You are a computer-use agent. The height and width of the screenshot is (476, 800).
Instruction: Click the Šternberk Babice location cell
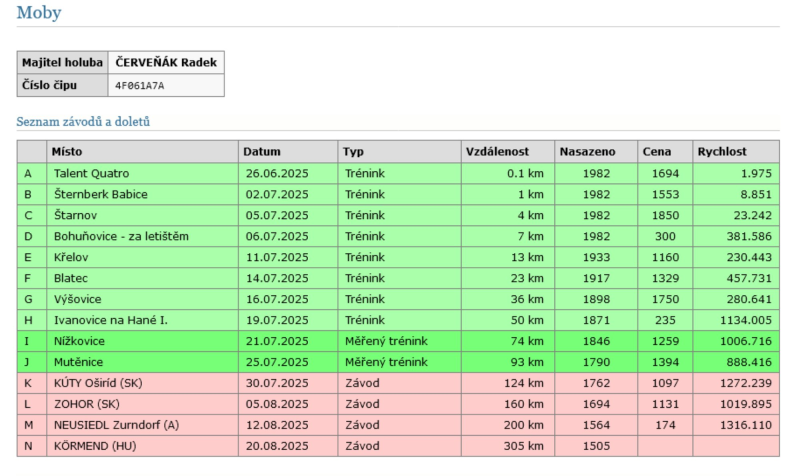[101, 194]
